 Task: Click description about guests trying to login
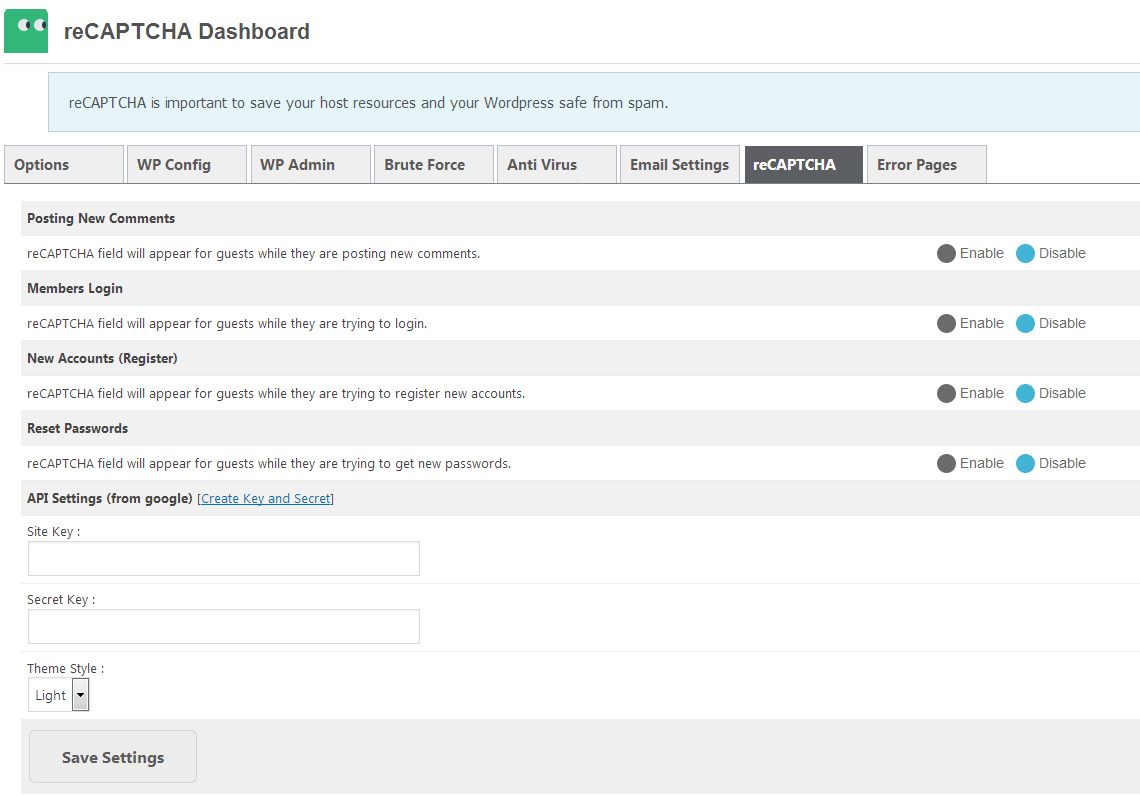pos(227,323)
